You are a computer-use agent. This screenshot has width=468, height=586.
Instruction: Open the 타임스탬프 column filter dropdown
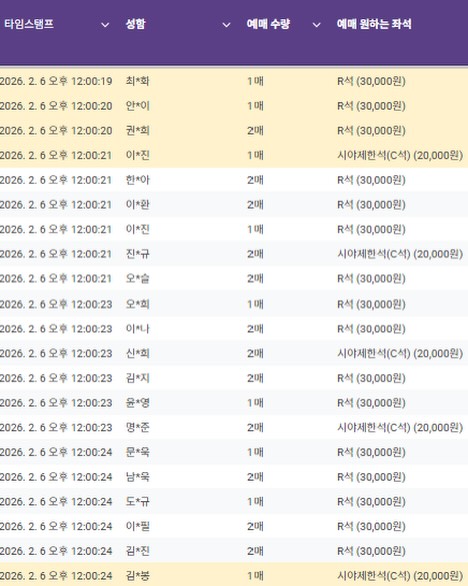click(105, 25)
